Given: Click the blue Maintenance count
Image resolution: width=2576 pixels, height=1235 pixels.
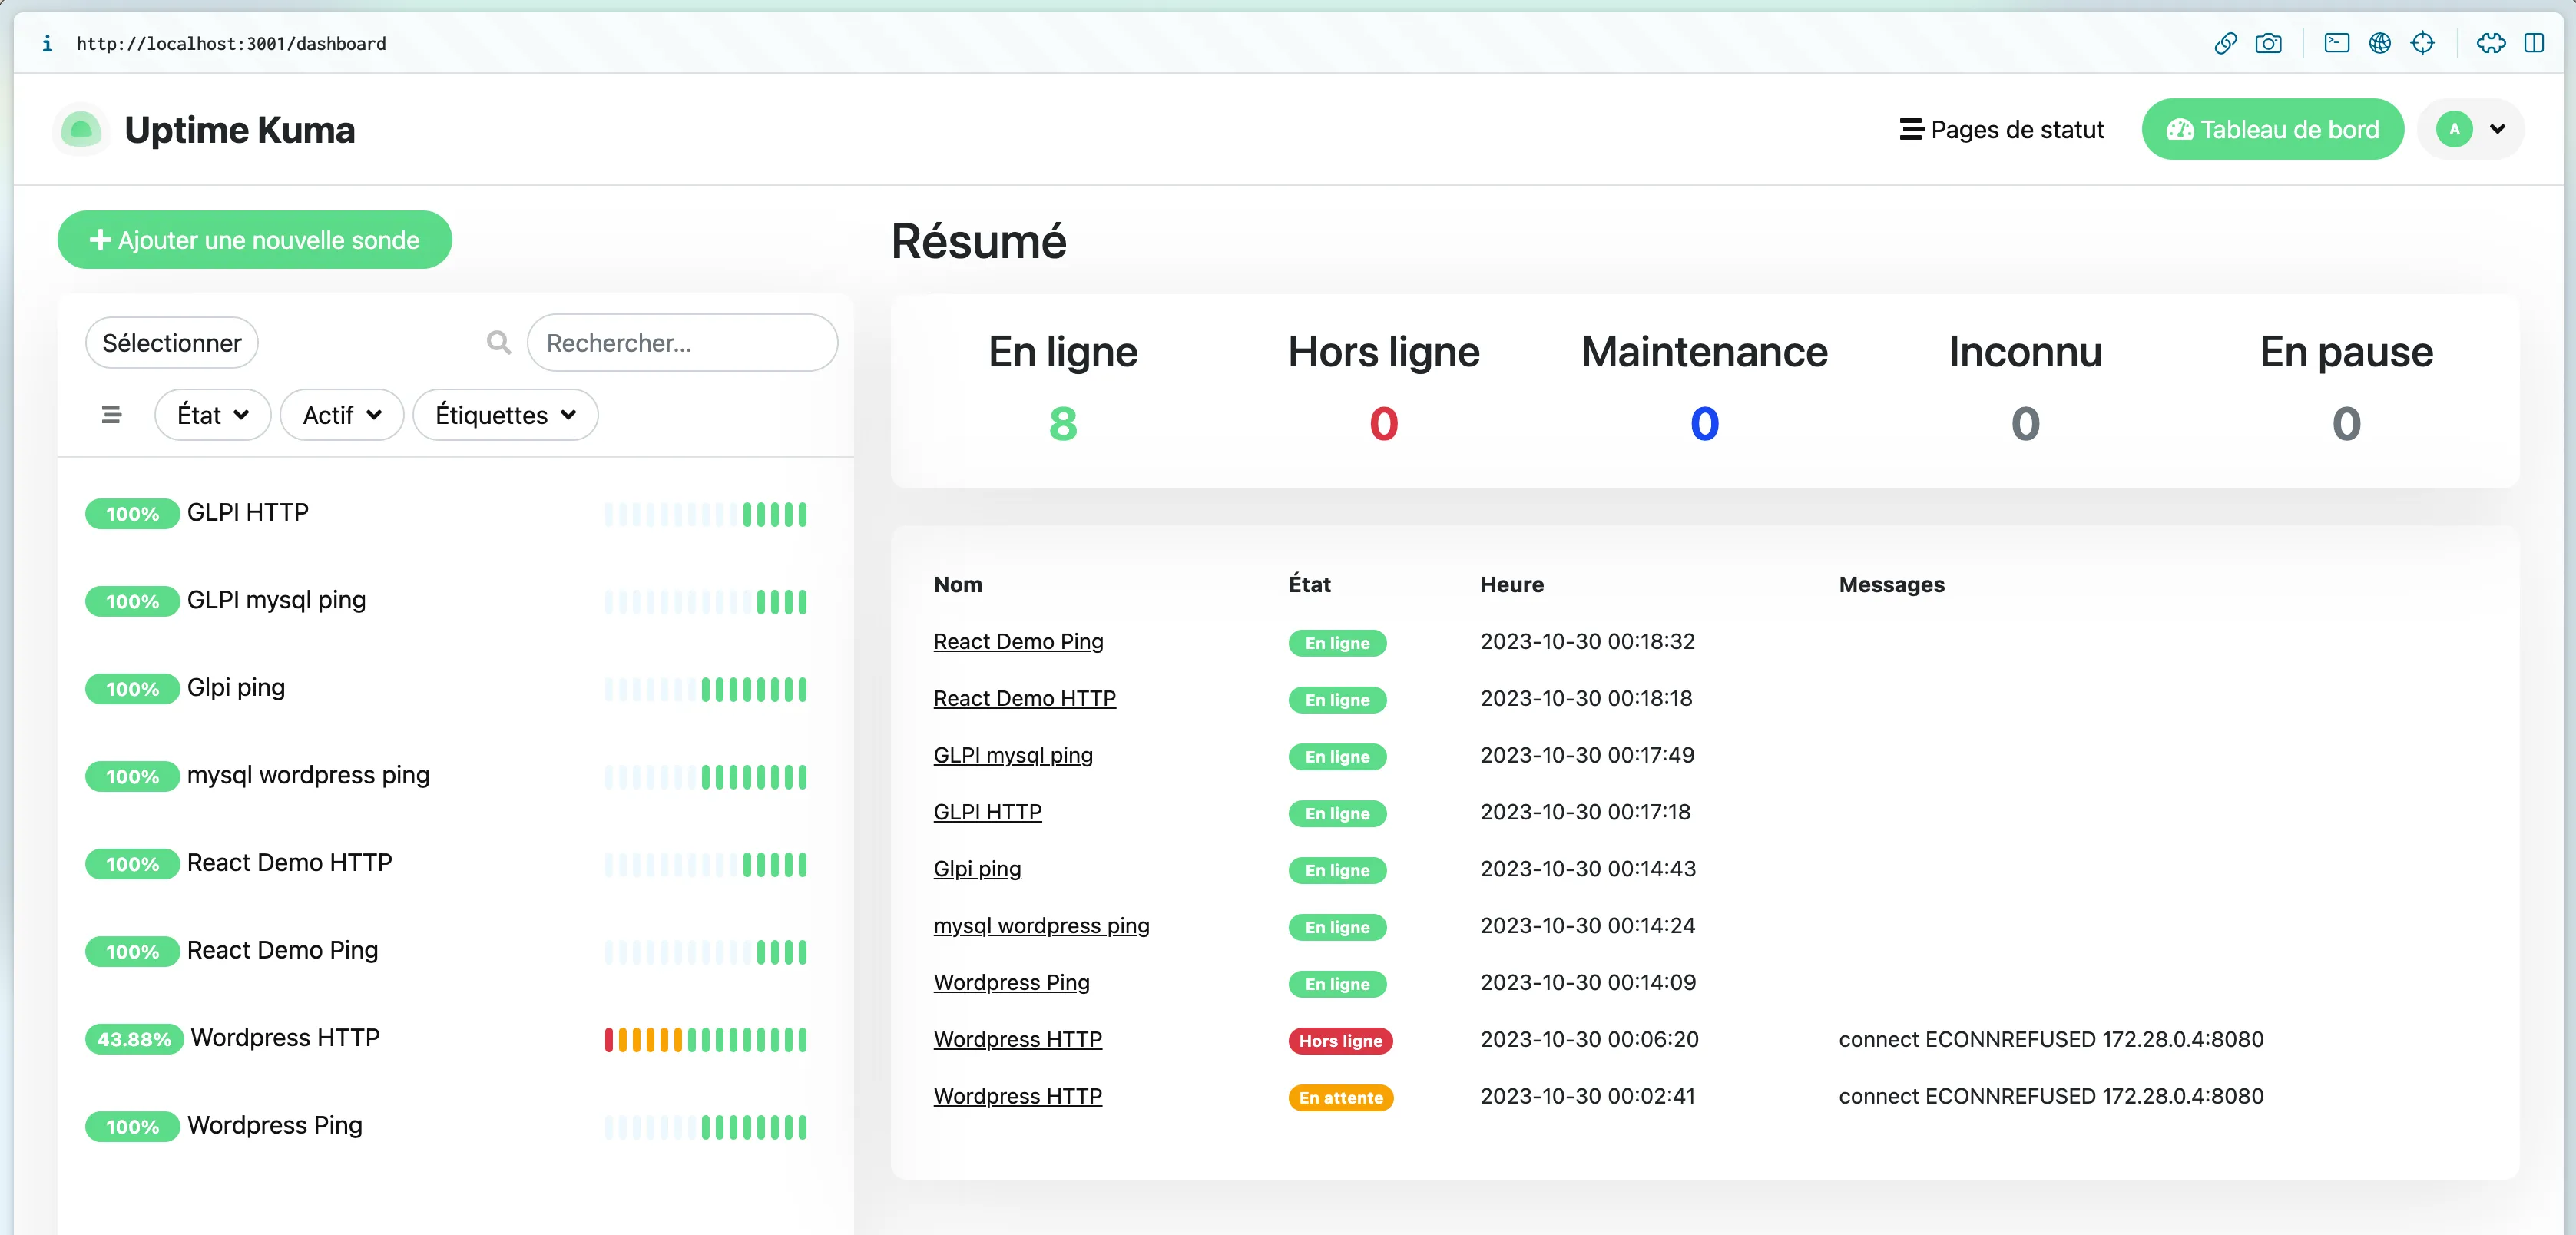Looking at the screenshot, I should click(1704, 424).
